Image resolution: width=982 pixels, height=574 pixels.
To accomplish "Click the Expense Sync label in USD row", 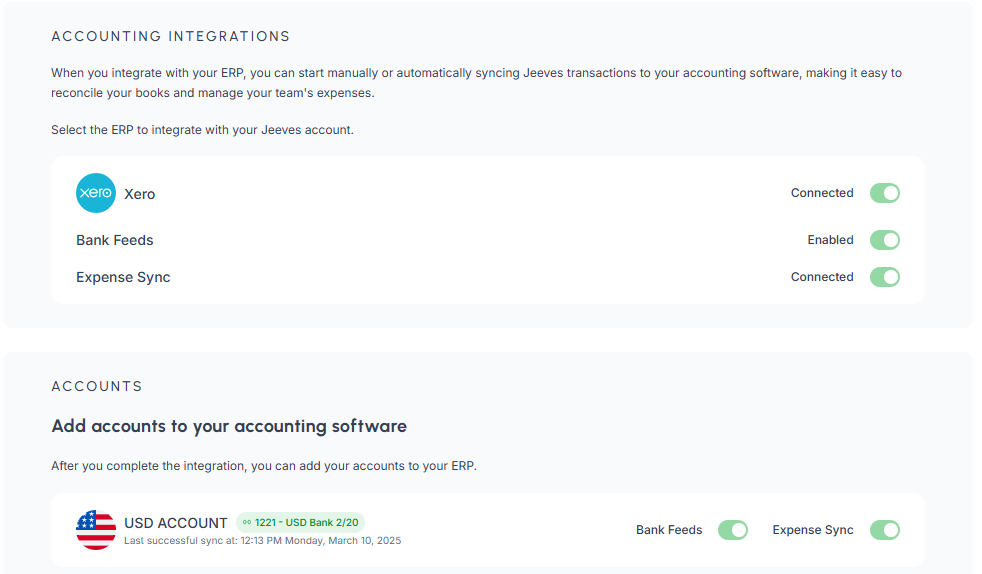I will (813, 530).
